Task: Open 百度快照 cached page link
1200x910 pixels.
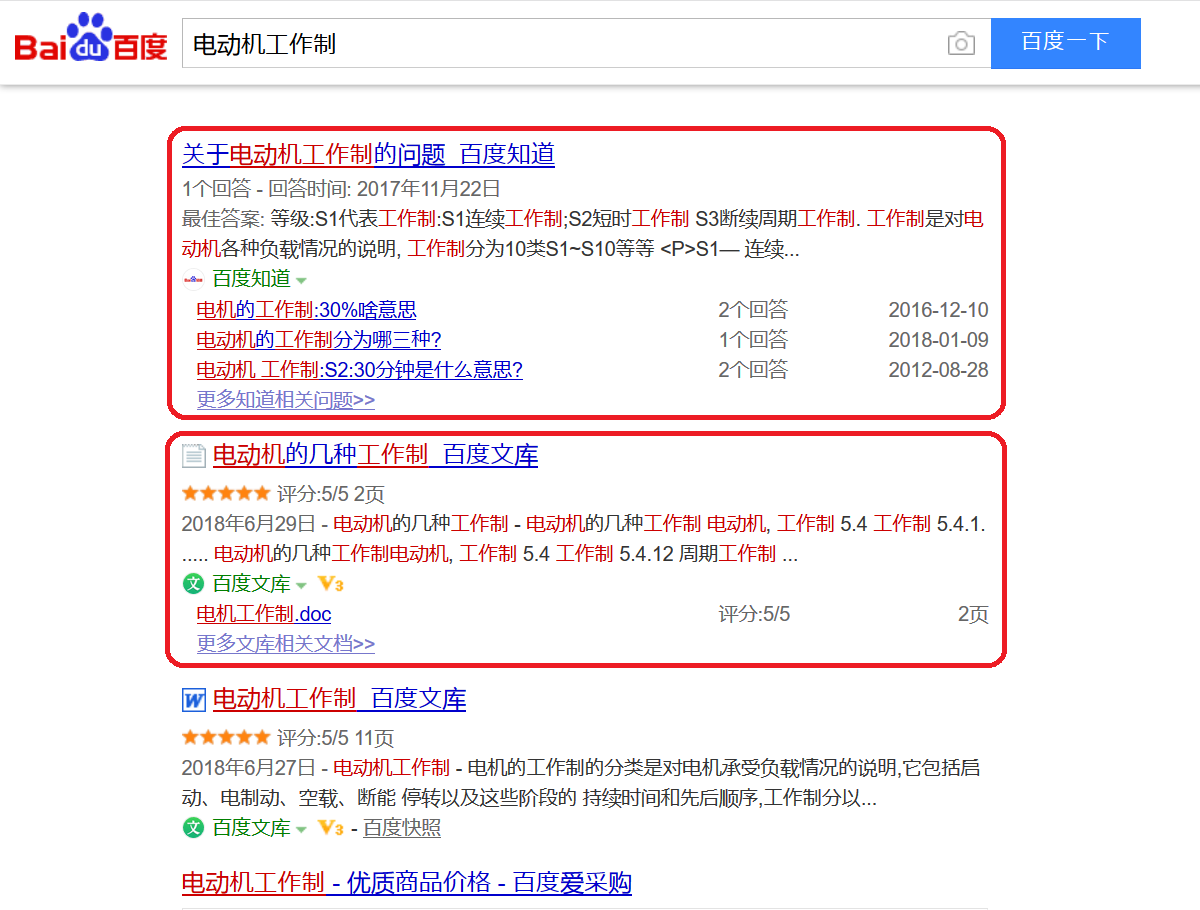Action: (x=402, y=828)
